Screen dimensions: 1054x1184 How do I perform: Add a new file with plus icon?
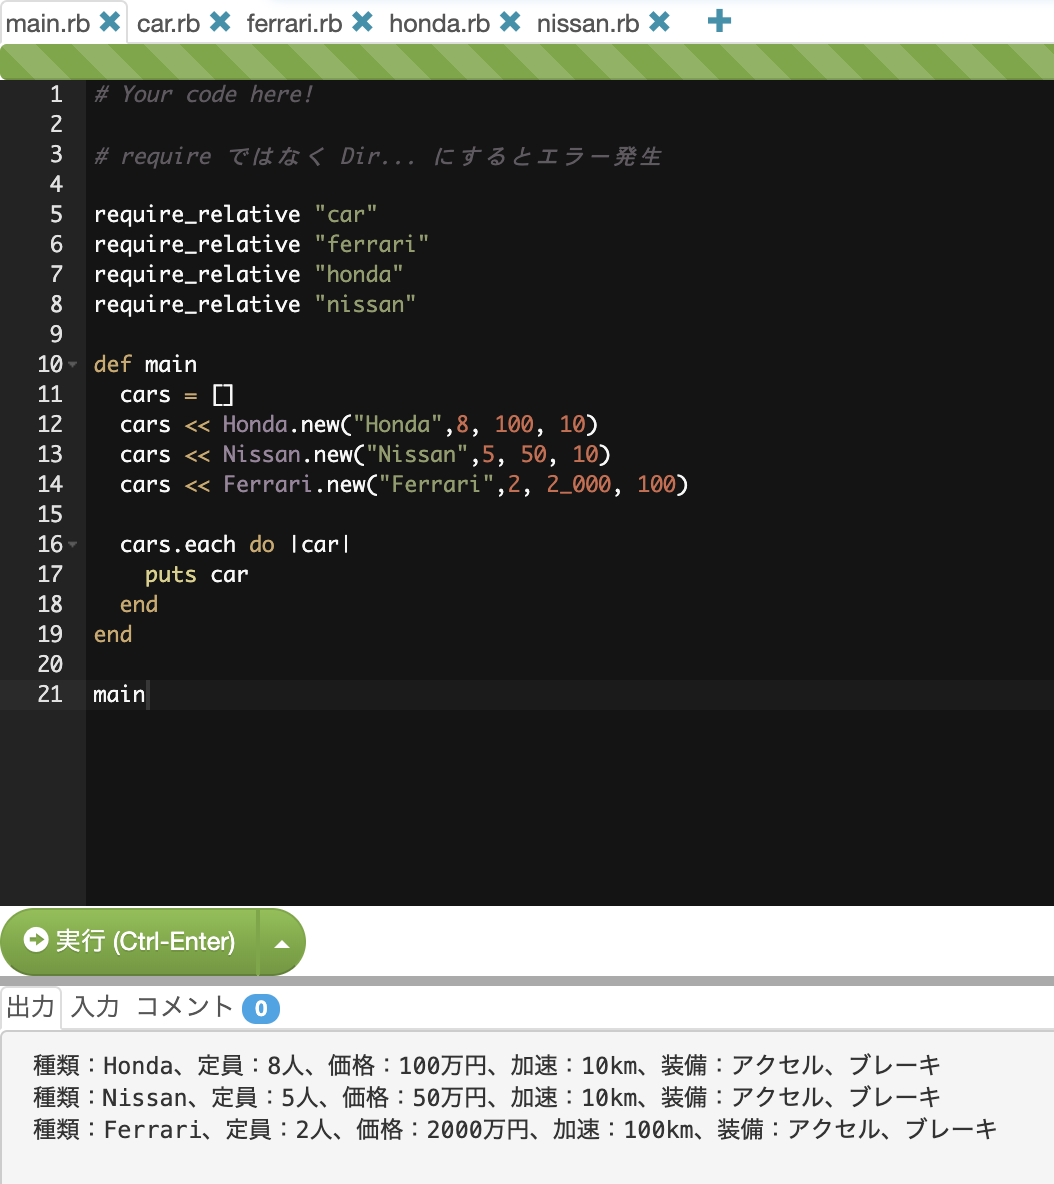(719, 21)
